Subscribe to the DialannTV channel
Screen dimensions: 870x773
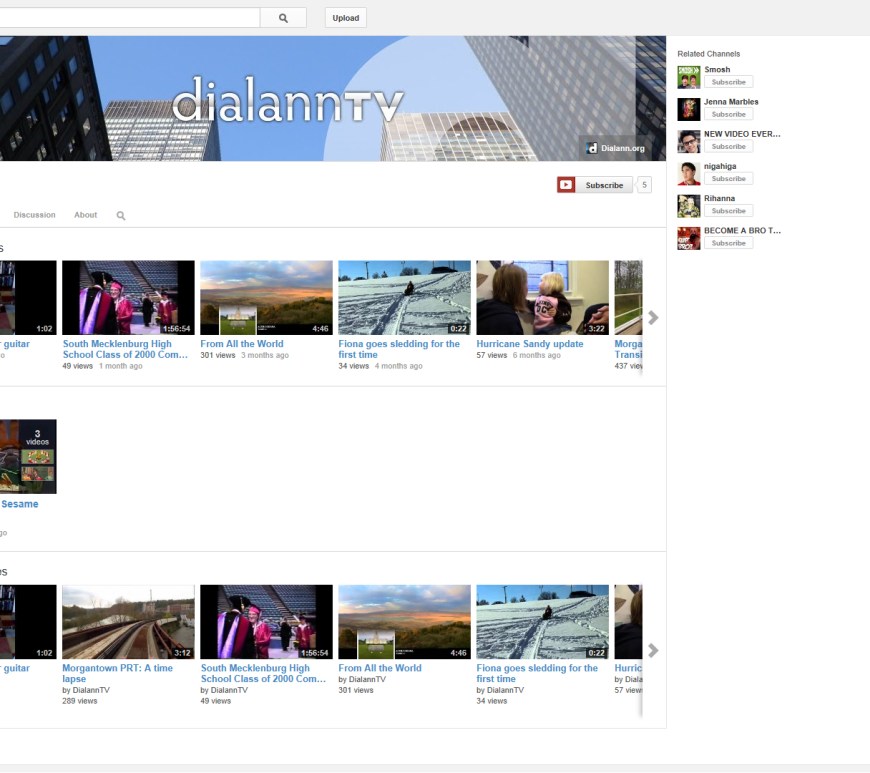595,185
